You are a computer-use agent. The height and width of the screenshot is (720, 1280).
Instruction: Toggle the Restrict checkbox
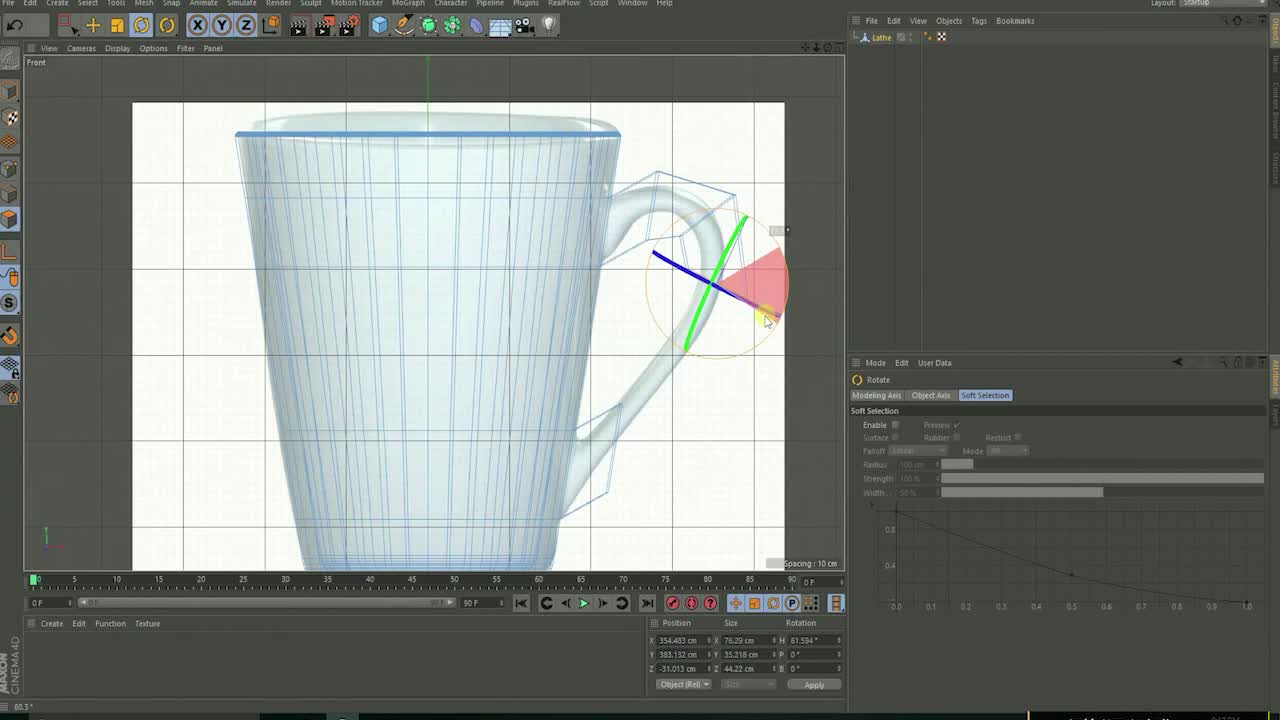click(1018, 437)
